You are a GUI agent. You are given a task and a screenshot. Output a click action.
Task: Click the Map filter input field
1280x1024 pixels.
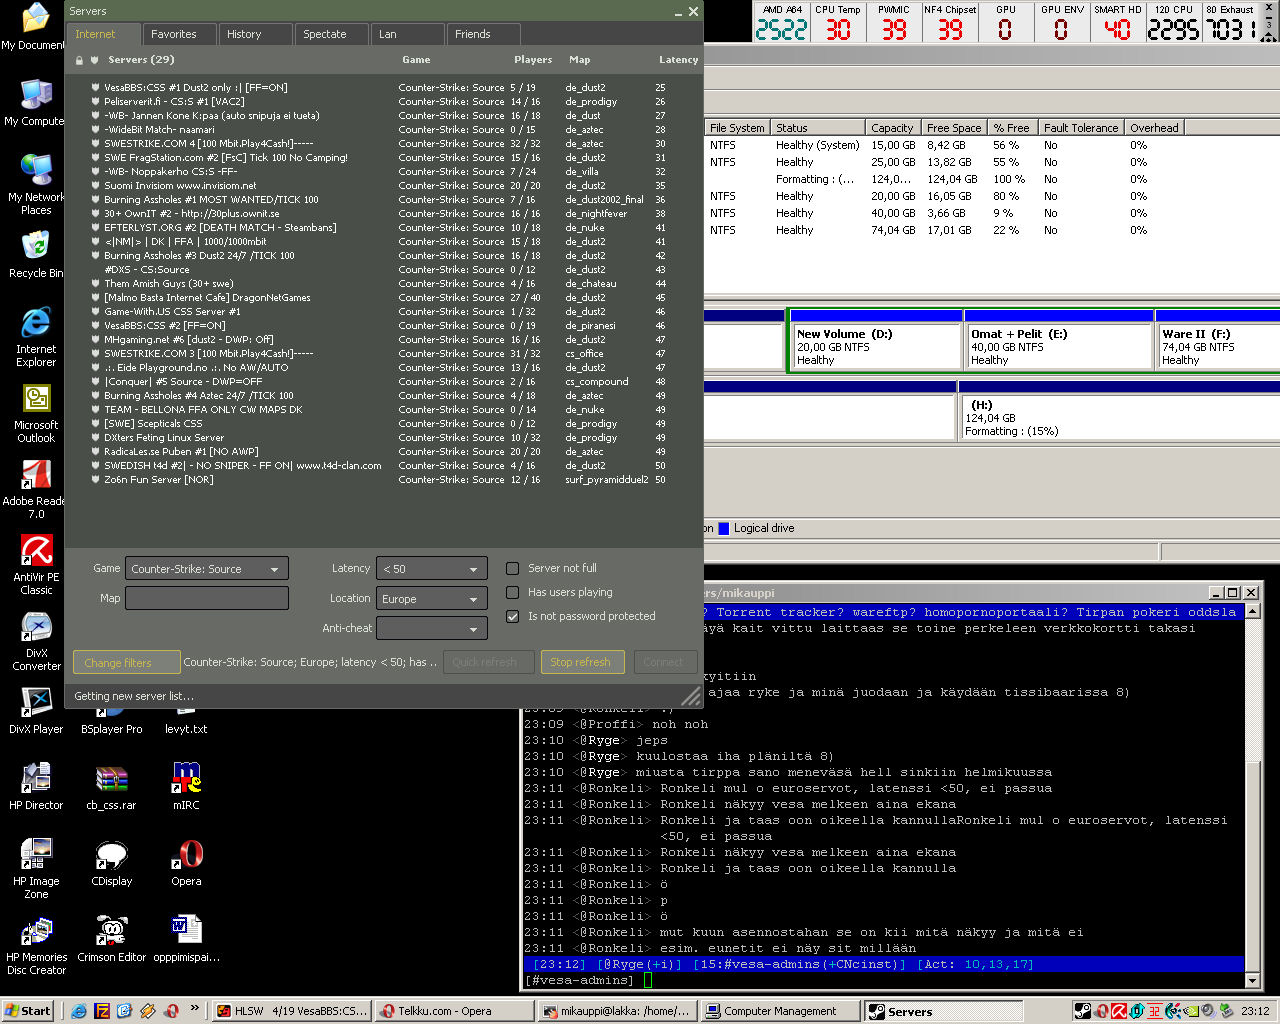[207, 598]
